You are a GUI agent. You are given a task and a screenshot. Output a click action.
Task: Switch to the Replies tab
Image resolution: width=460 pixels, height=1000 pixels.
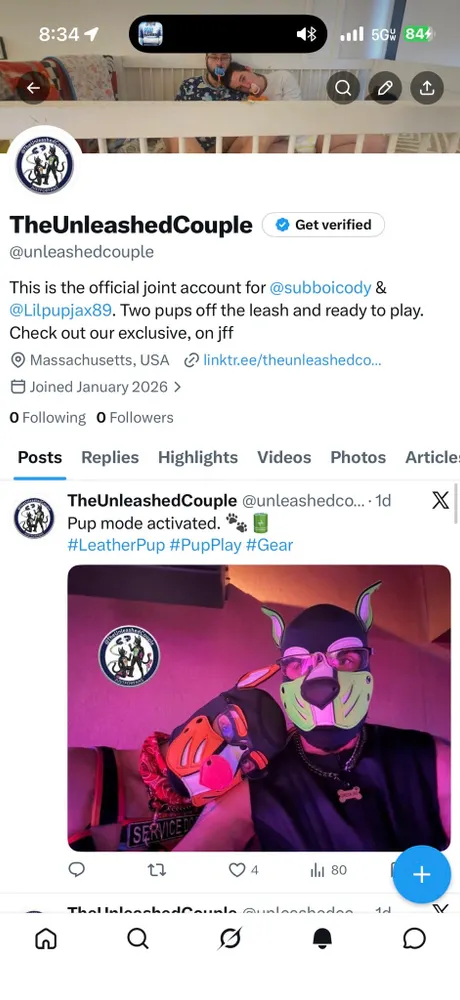point(110,457)
